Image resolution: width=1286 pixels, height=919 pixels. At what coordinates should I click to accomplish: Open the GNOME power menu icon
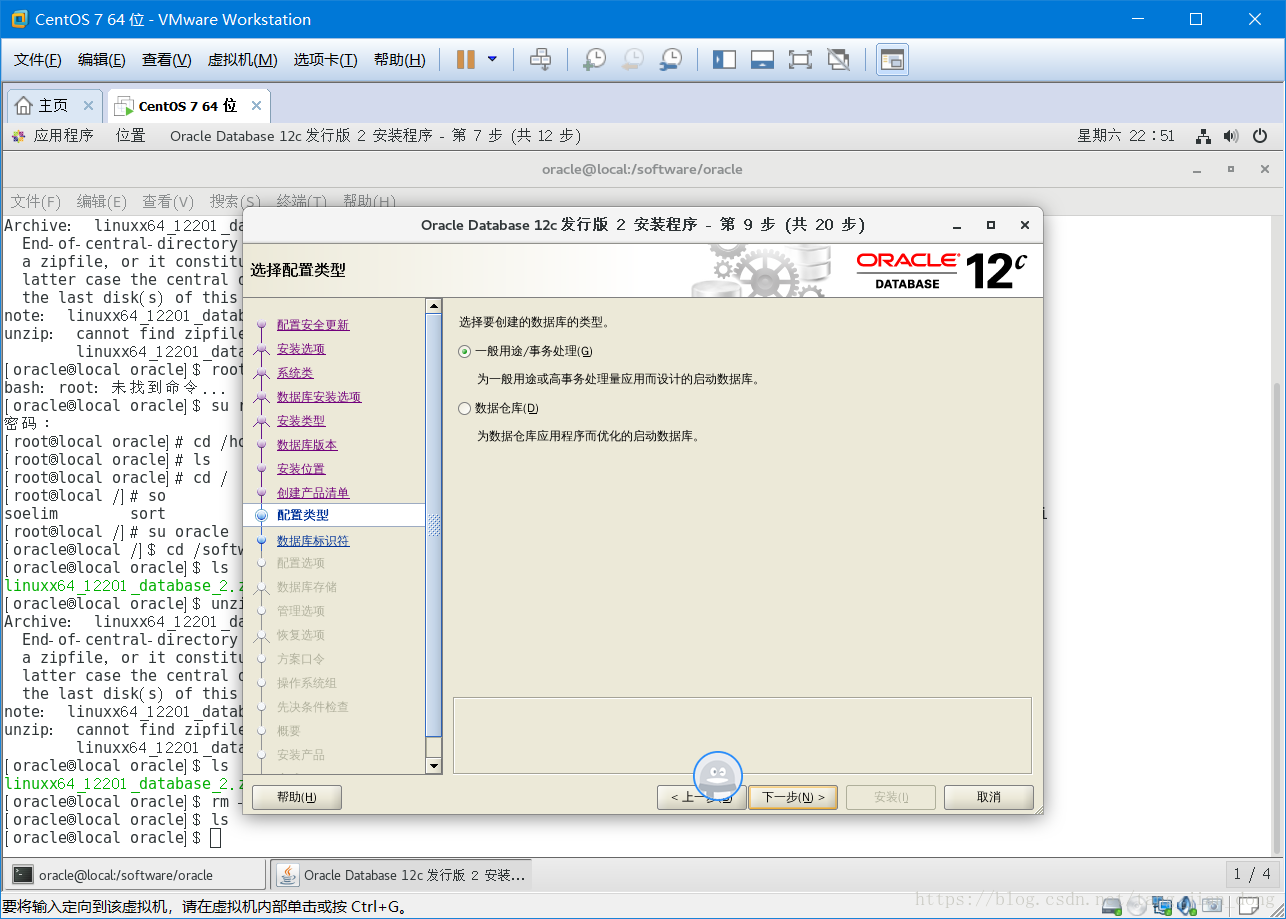pos(1260,136)
